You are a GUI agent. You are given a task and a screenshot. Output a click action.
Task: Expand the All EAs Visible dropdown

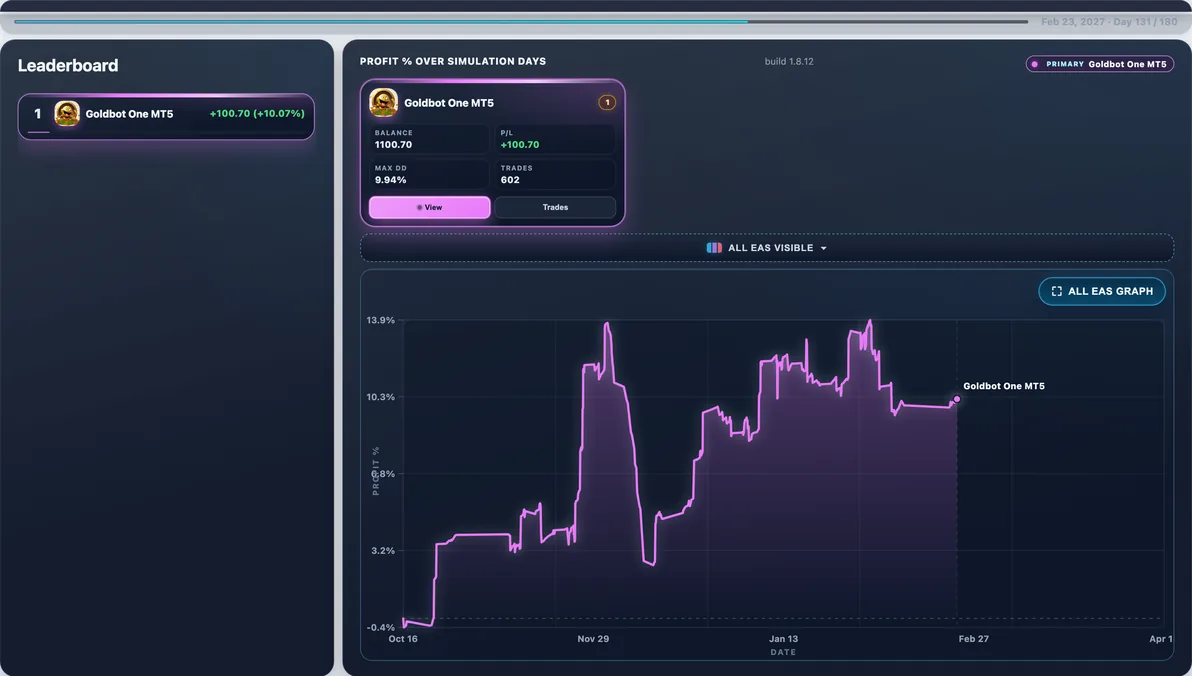[766, 248]
